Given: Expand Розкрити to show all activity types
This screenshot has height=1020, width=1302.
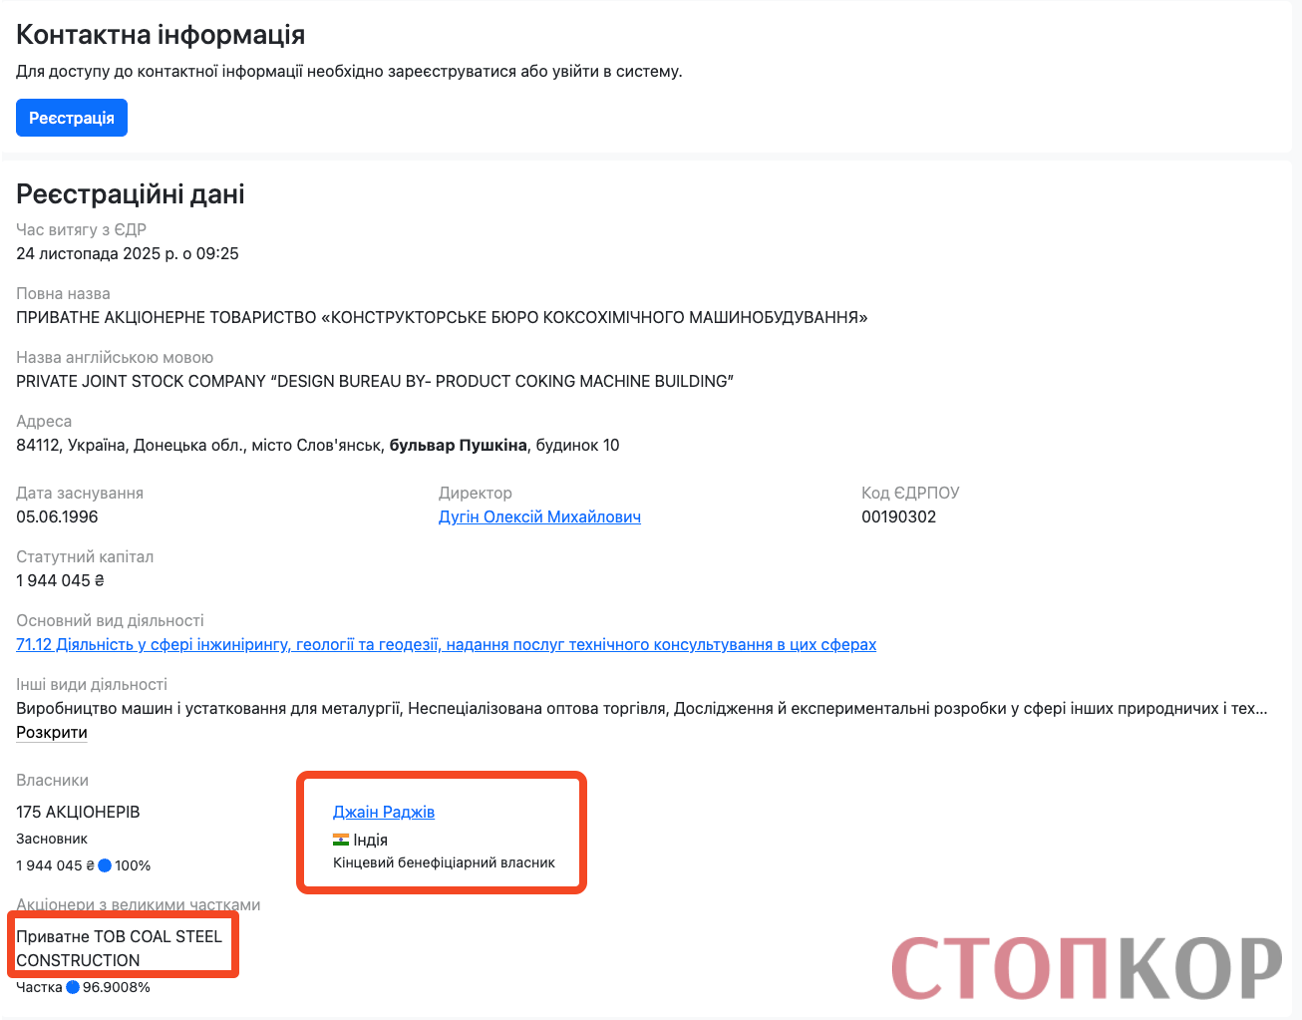Looking at the screenshot, I should coord(51,732).
